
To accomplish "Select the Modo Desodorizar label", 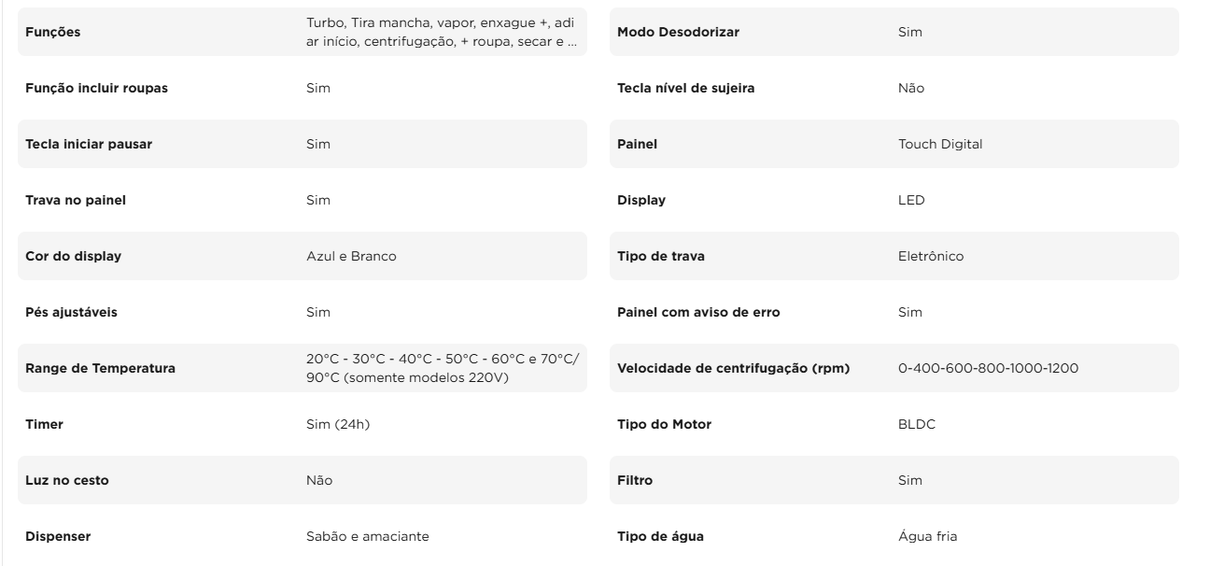I will tap(678, 32).
